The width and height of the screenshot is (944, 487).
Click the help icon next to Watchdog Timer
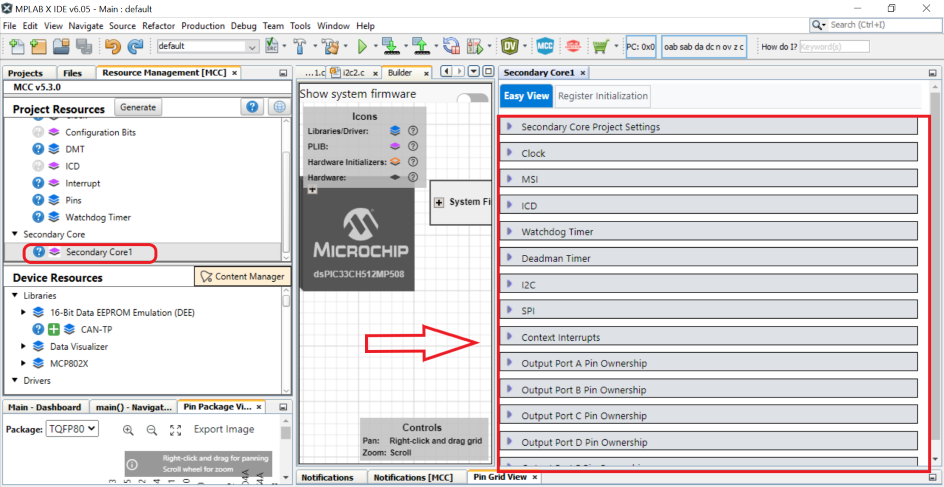click(x=38, y=217)
